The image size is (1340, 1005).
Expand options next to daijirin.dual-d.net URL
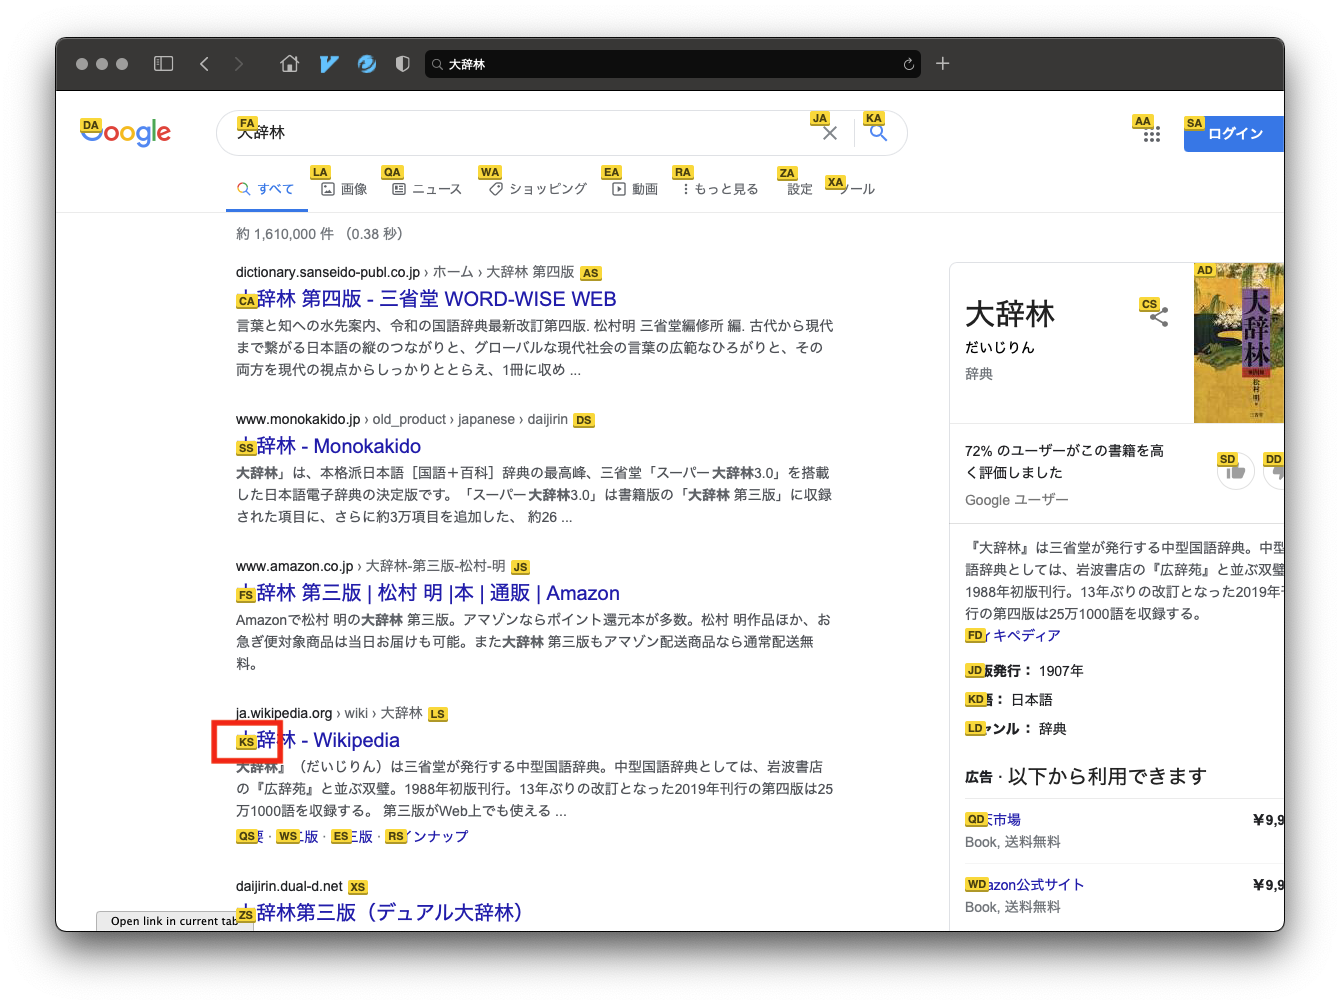(x=358, y=887)
